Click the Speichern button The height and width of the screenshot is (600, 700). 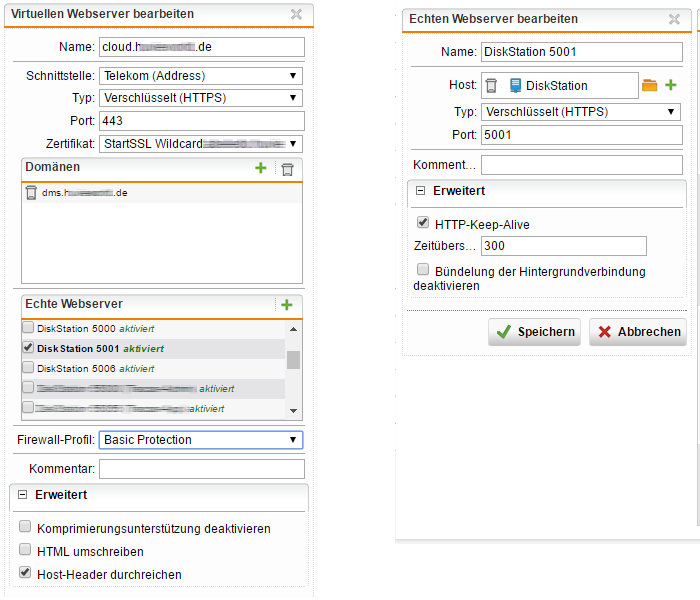[534, 332]
